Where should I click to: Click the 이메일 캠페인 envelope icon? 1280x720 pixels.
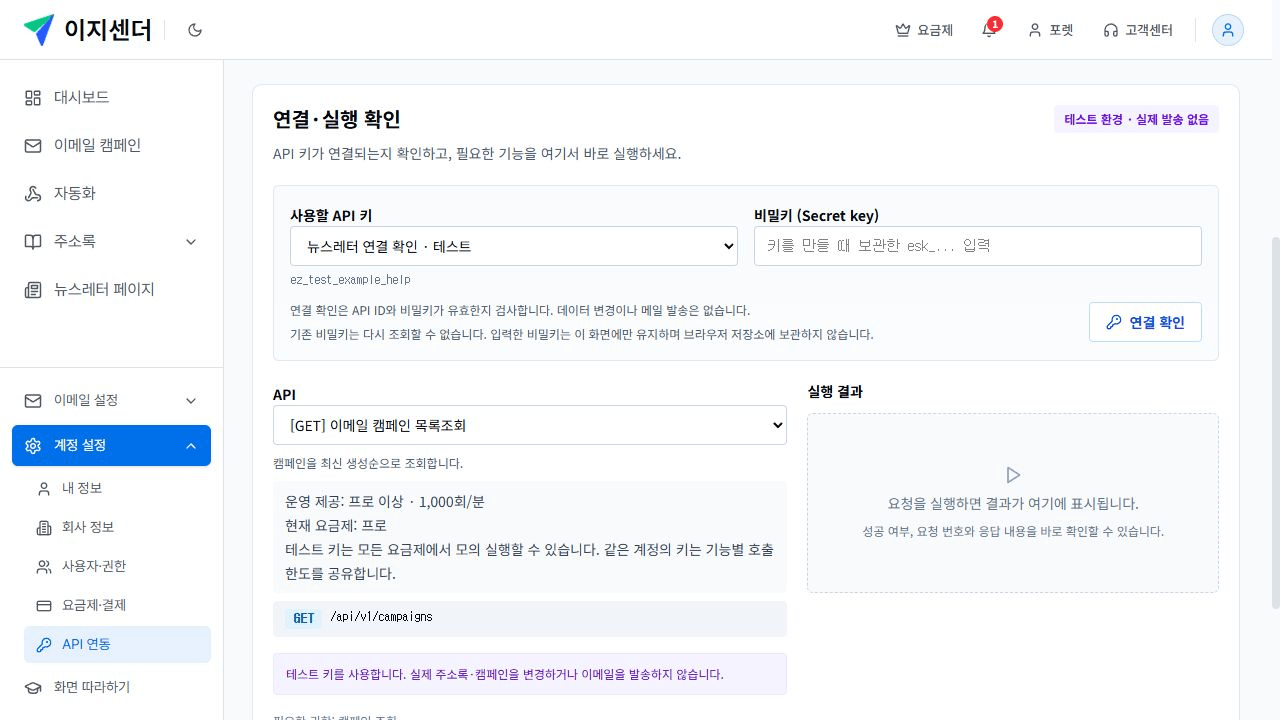pyautogui.click(x=33, y=145)
